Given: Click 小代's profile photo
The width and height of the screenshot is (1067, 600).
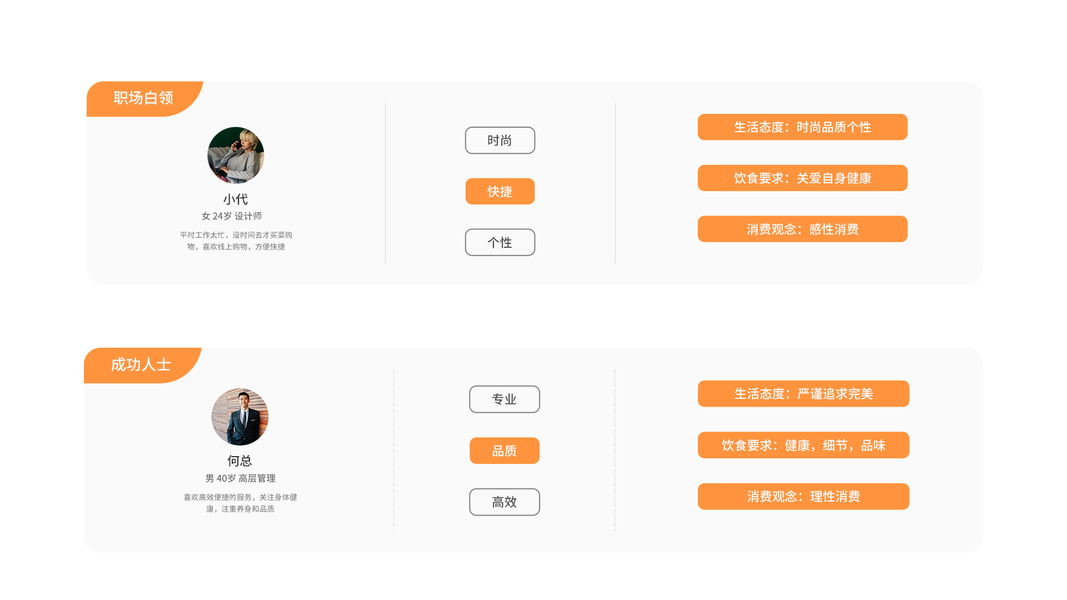Looking at the screenshot, I should click(x=236, y=155).
